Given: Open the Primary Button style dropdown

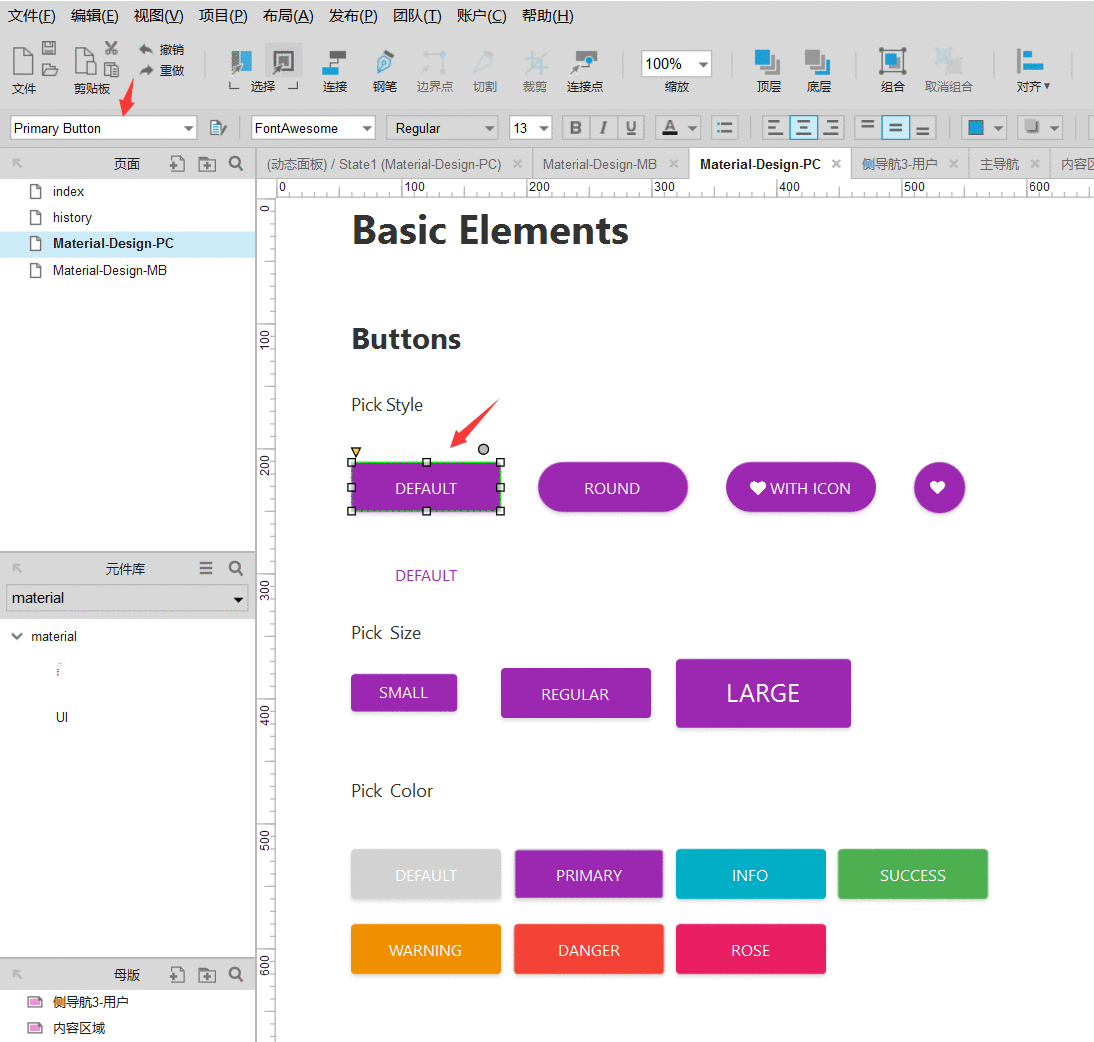Looking at the screenshot, I should click(x=188, y=128).
